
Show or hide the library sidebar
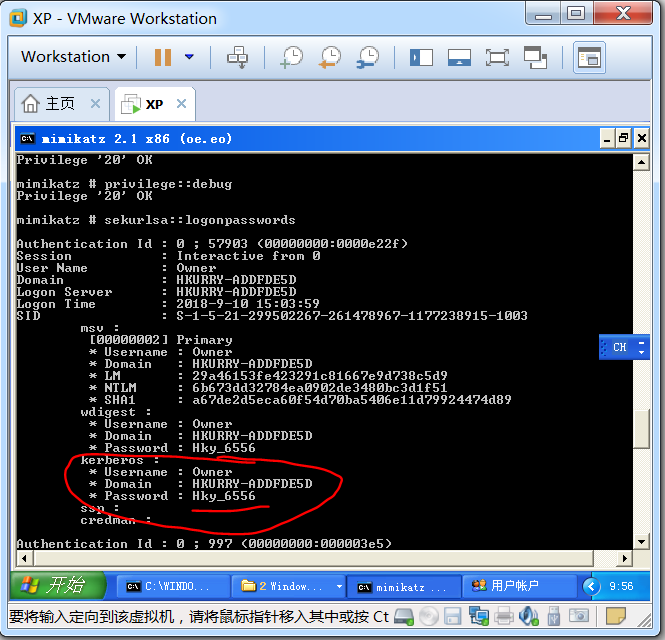click(421, 57)
